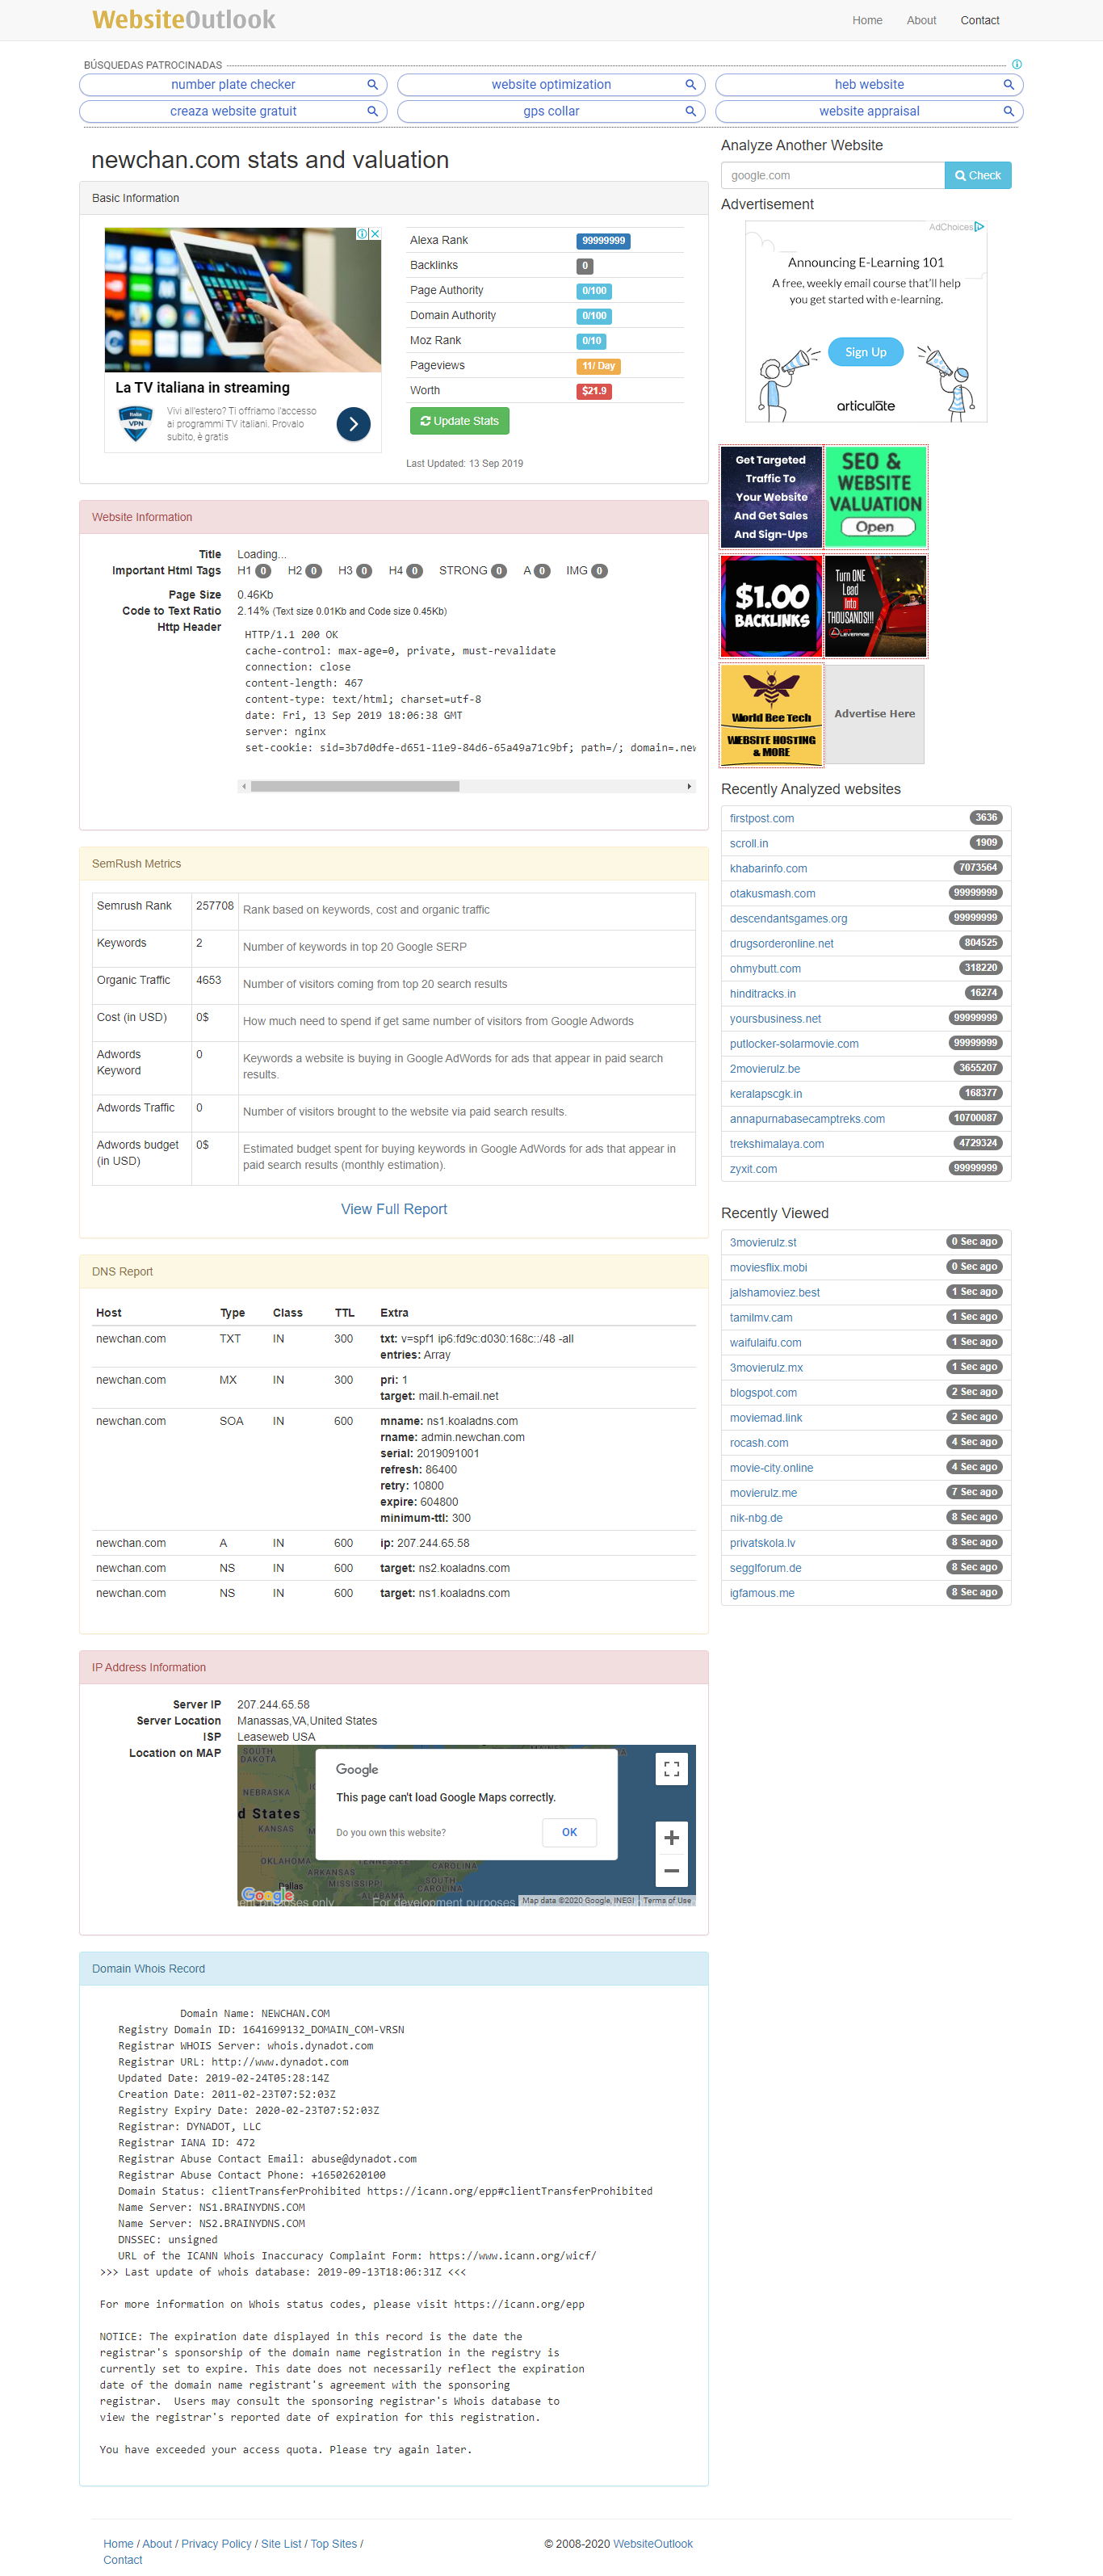Click IMG tag count badge

tap(599, 571)
